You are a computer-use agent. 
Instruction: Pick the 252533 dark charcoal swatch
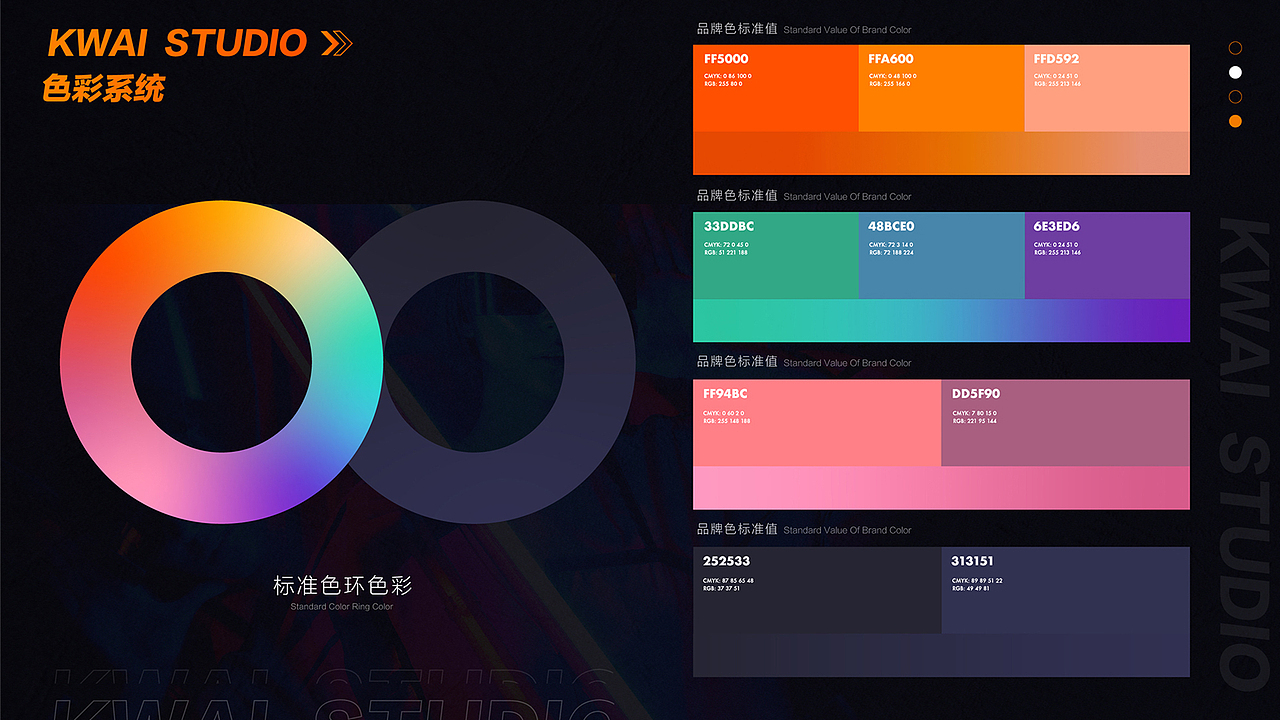tap(817, 590)
